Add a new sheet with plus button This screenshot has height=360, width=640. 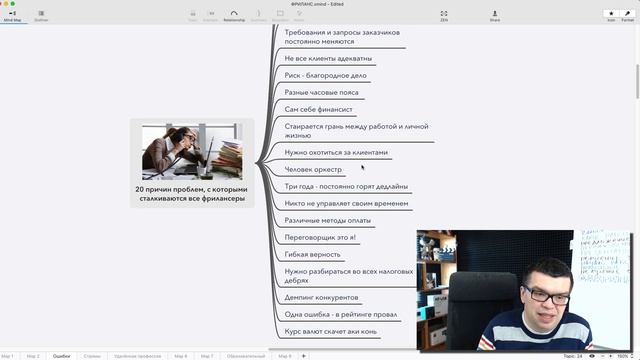[303, 356]
